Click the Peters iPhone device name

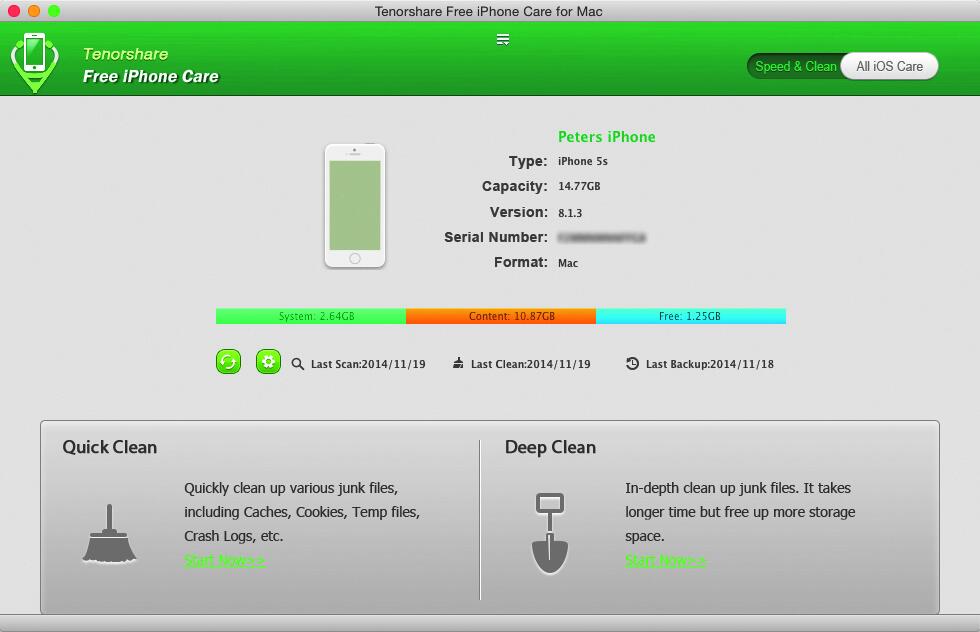pos(606,137)
